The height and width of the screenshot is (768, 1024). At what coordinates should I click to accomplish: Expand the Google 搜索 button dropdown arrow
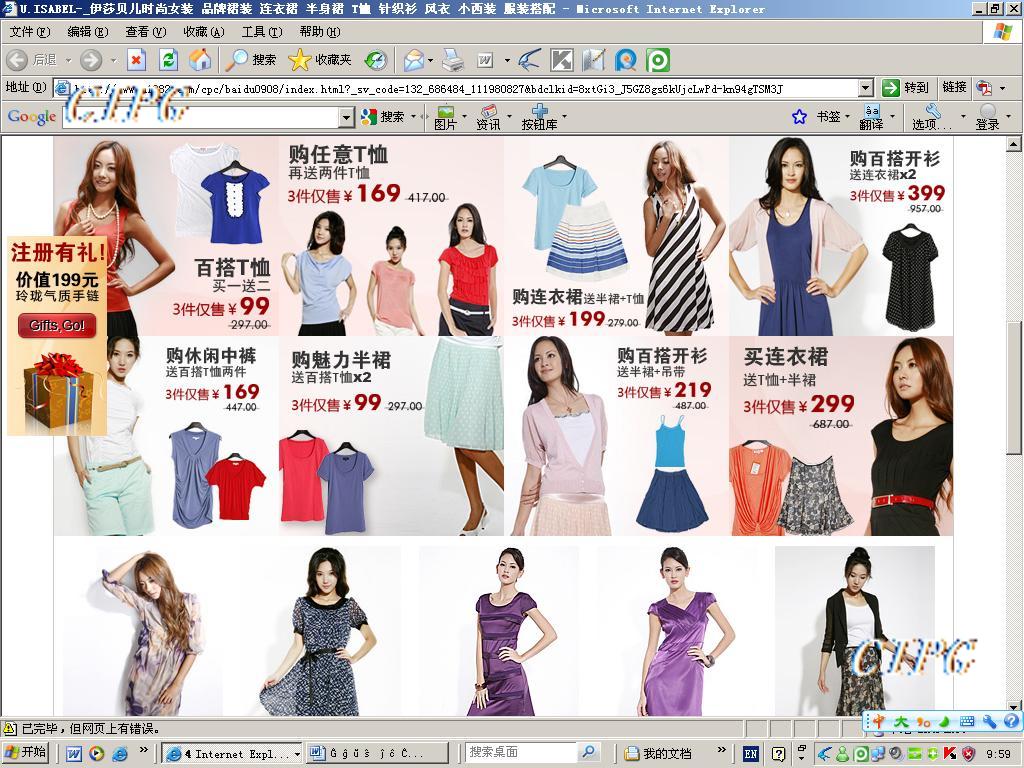tap(413, 117)
